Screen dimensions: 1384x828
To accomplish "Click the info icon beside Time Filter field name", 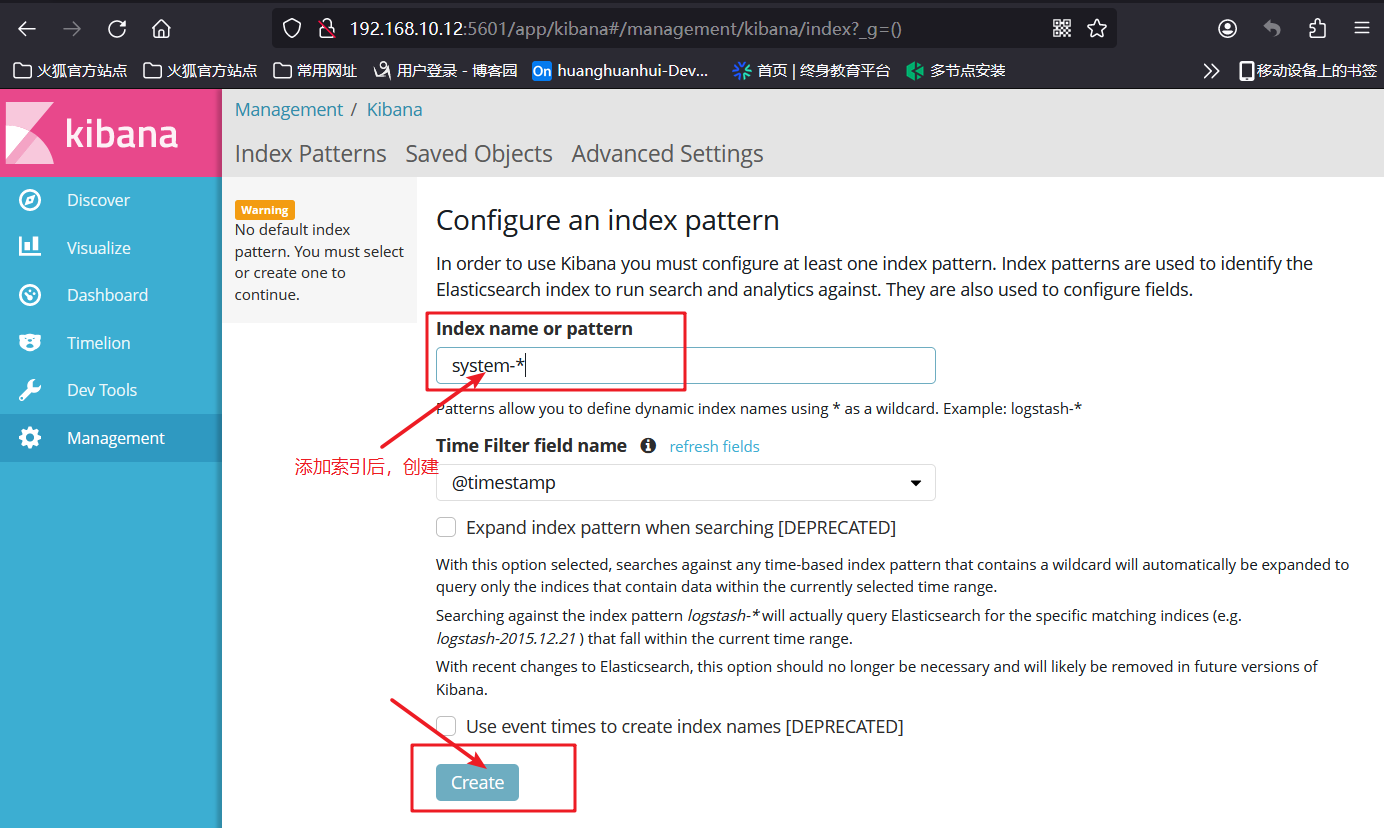I will (x=648, y=446).
